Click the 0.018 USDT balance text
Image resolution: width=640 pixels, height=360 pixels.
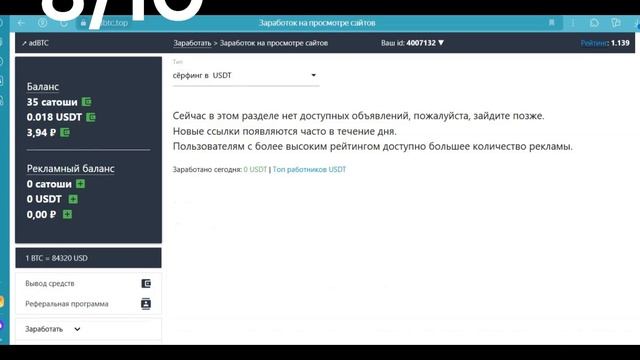tap(54, 117)
